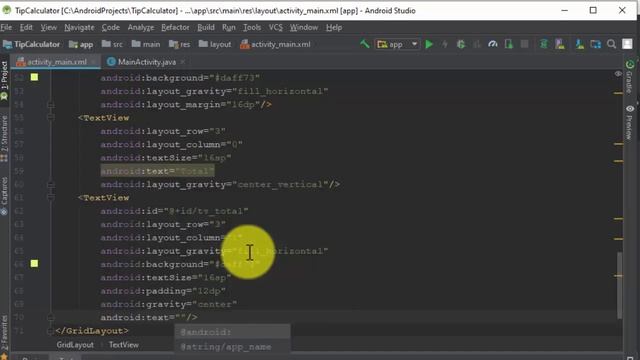Collapse the TextView tag with layout_row attribute
The image size is (640, 360).
point(51,118)
